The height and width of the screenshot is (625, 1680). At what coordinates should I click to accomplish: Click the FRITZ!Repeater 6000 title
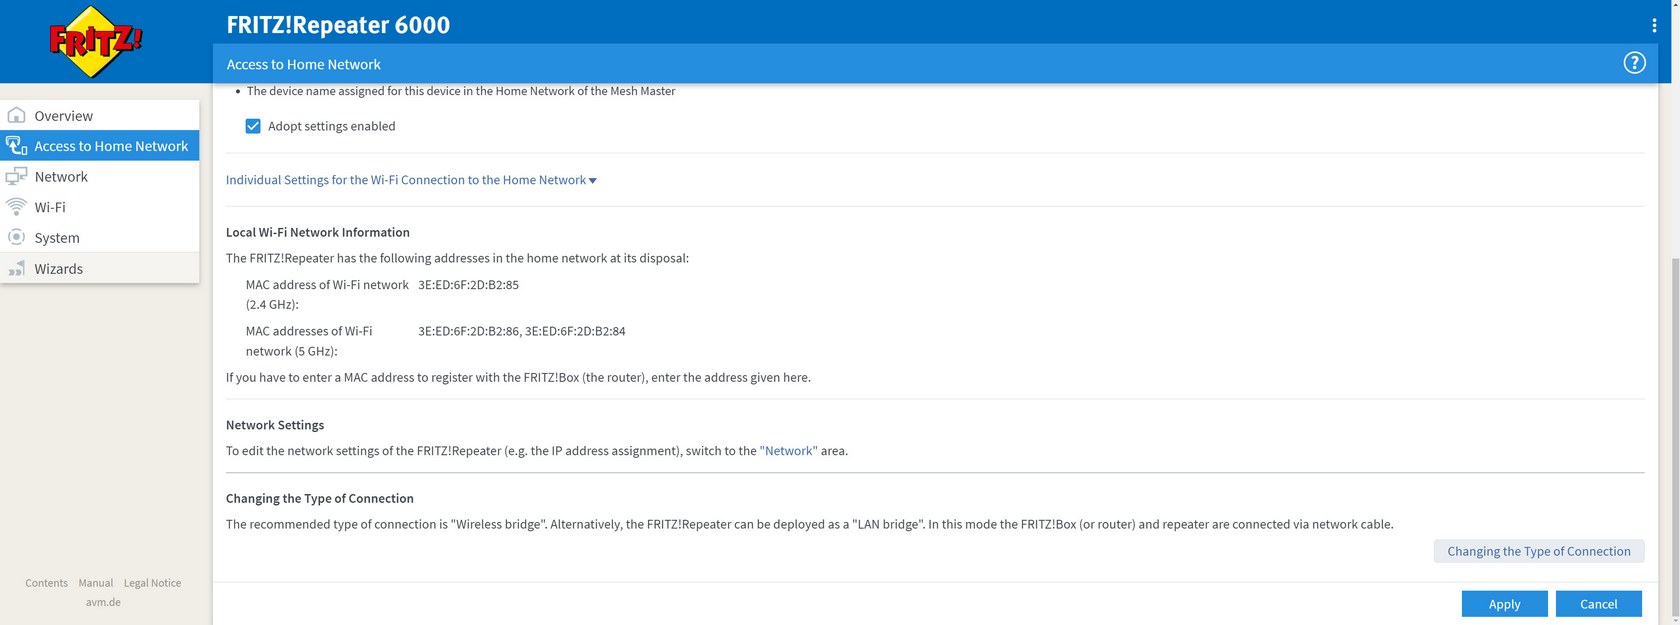pyautogui.click(x=338, y=25)
